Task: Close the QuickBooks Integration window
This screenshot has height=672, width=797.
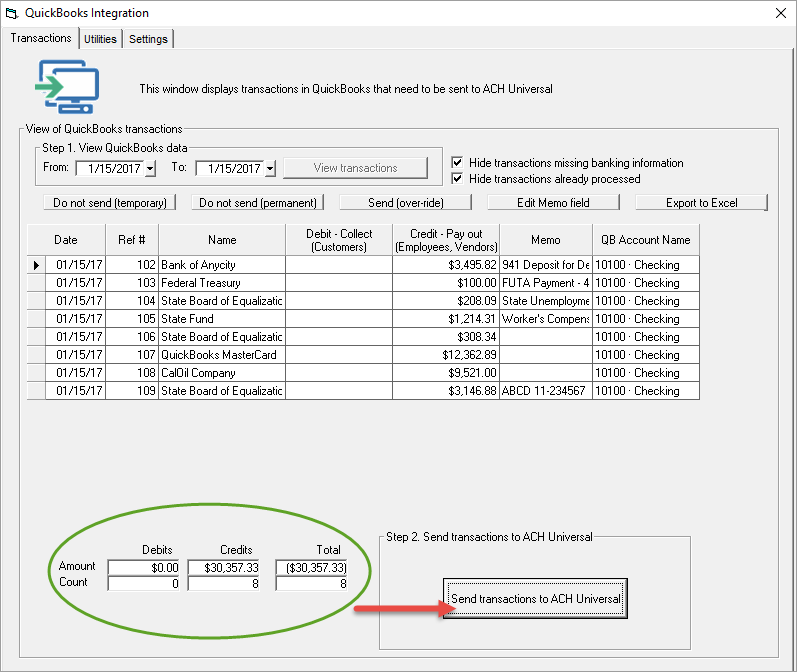Action: tap(781, 13)
